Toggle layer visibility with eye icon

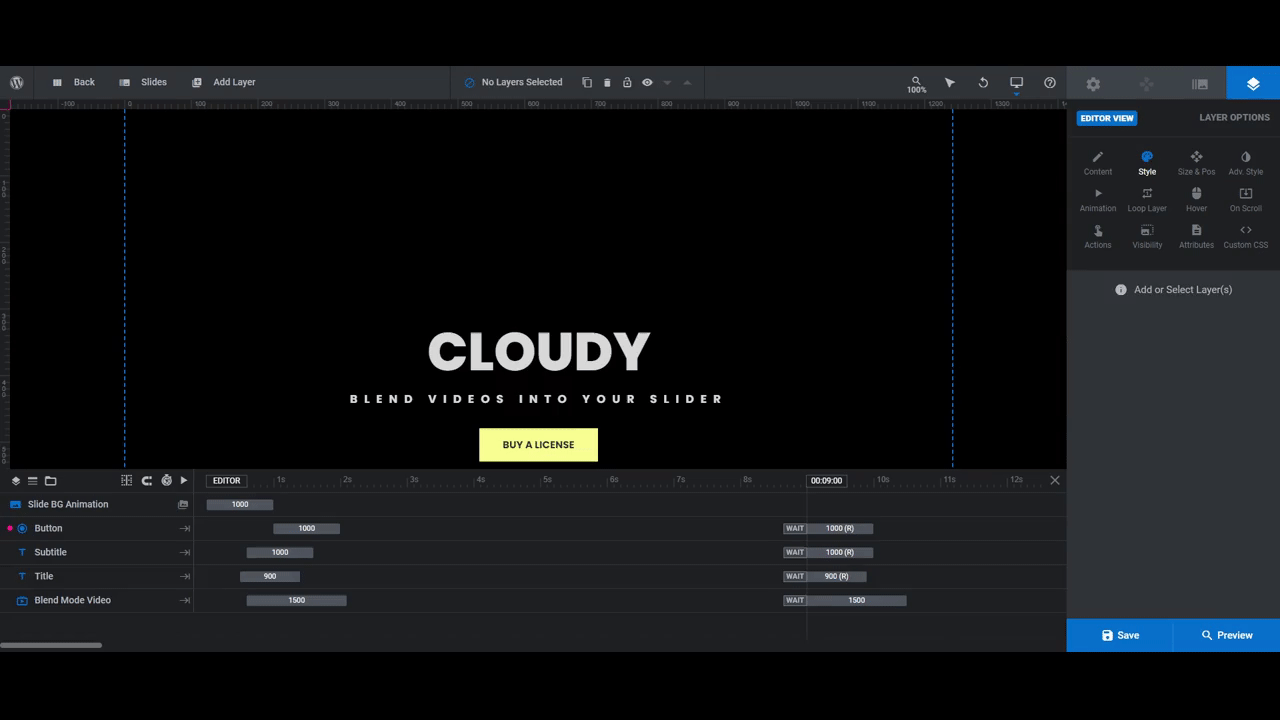[x=647, y=82]
